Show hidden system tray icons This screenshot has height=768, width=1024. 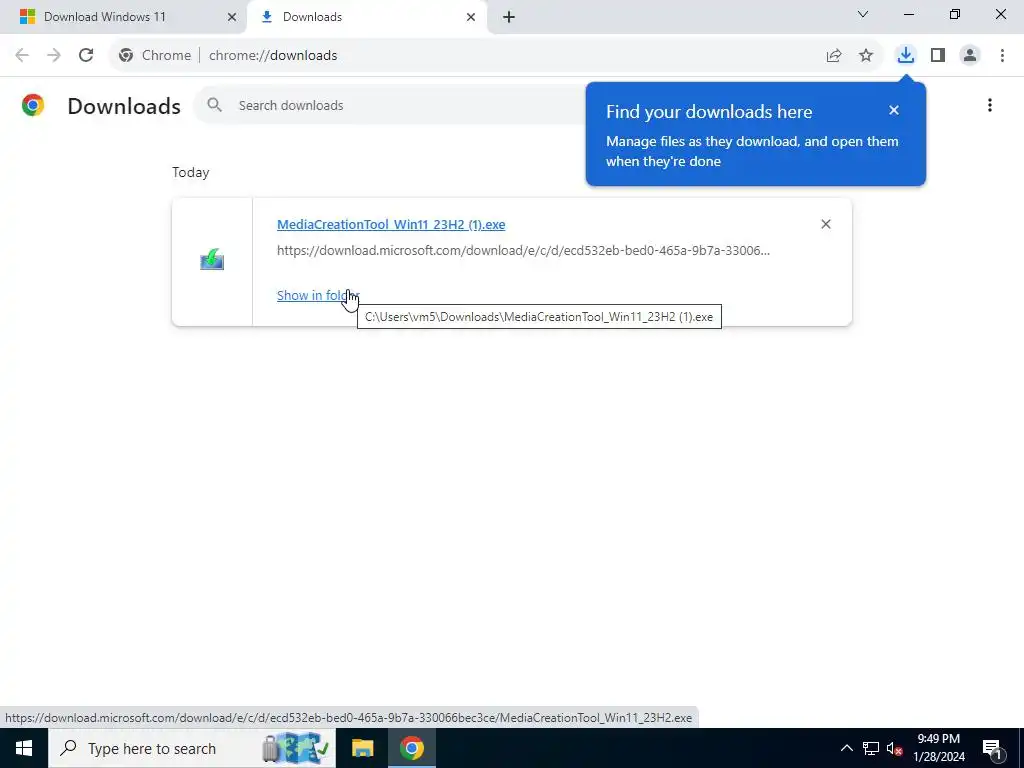click(x=846, y=748)
